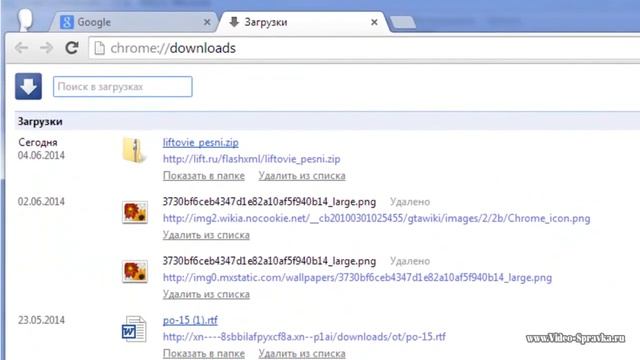Click the Google tab favicon

point(67,22)
